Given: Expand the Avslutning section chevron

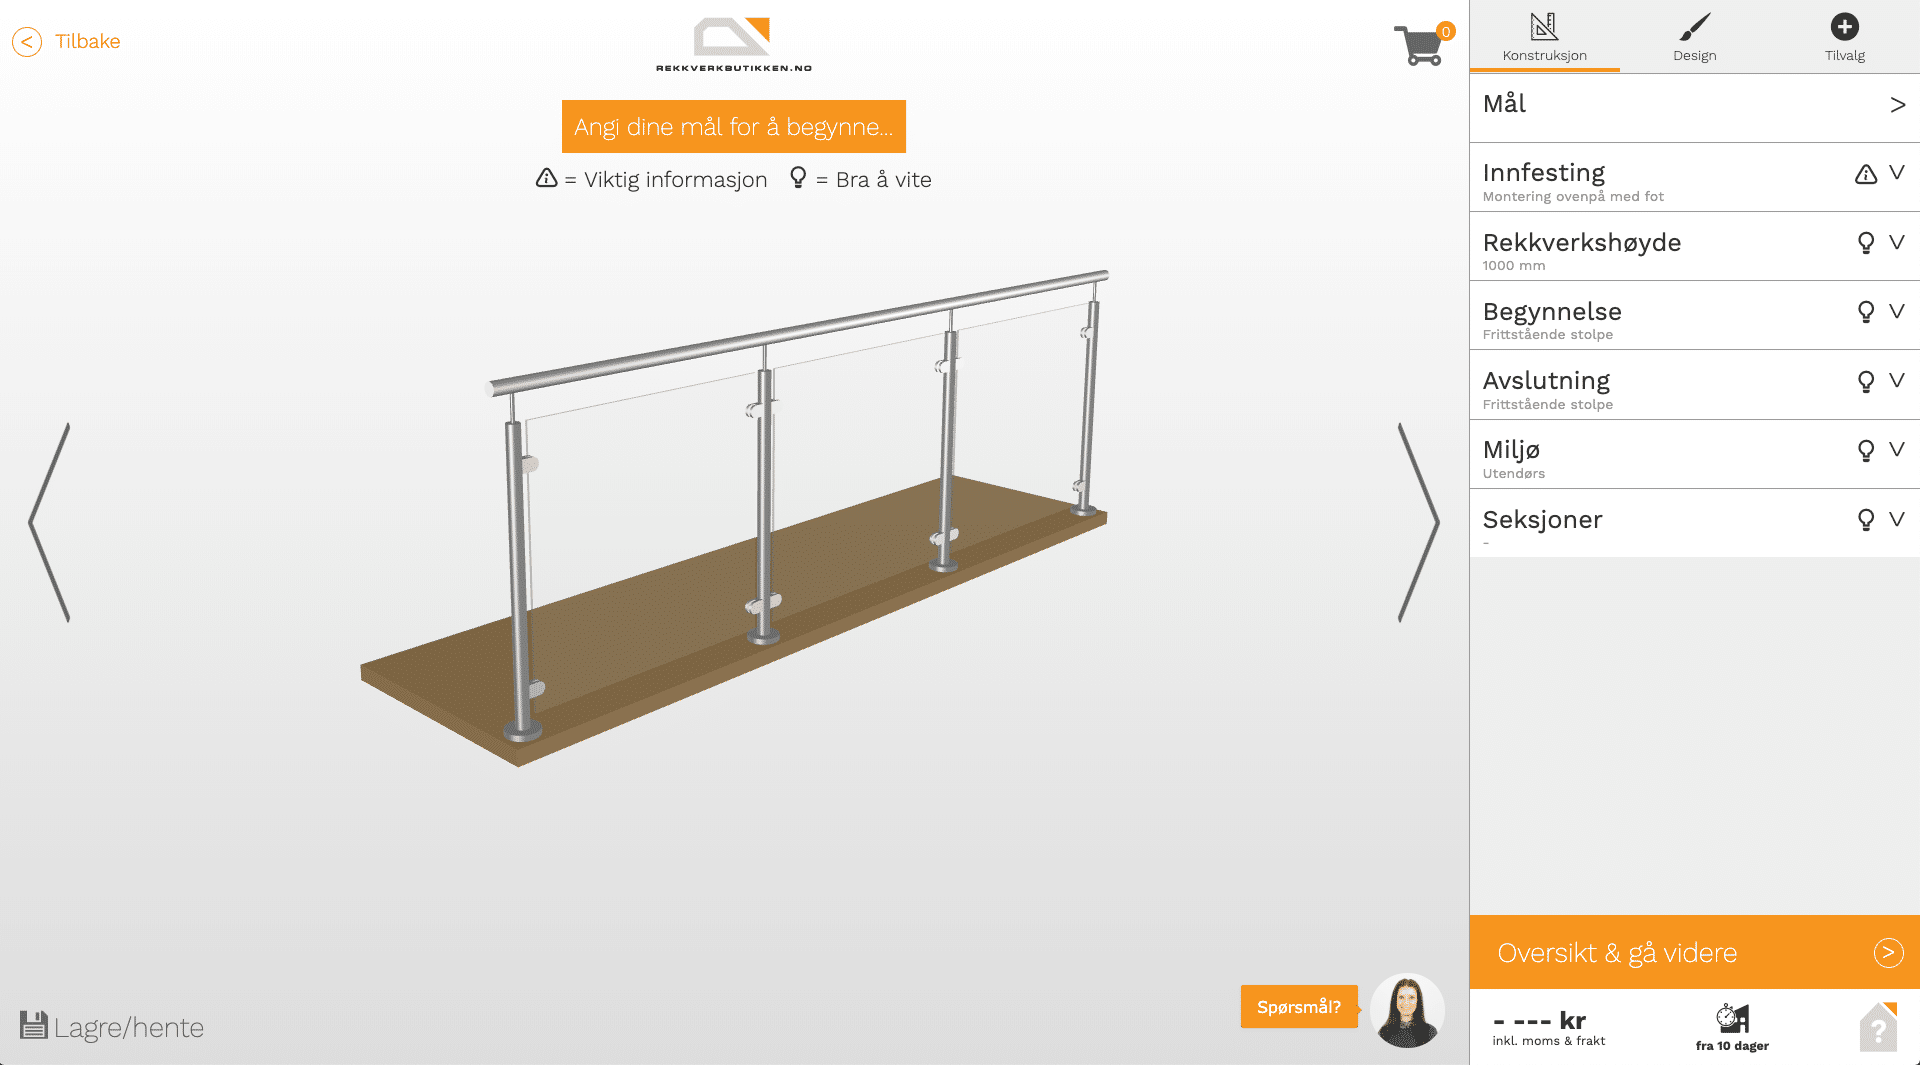Looking at the screenshot, I should pos(1896,381).
